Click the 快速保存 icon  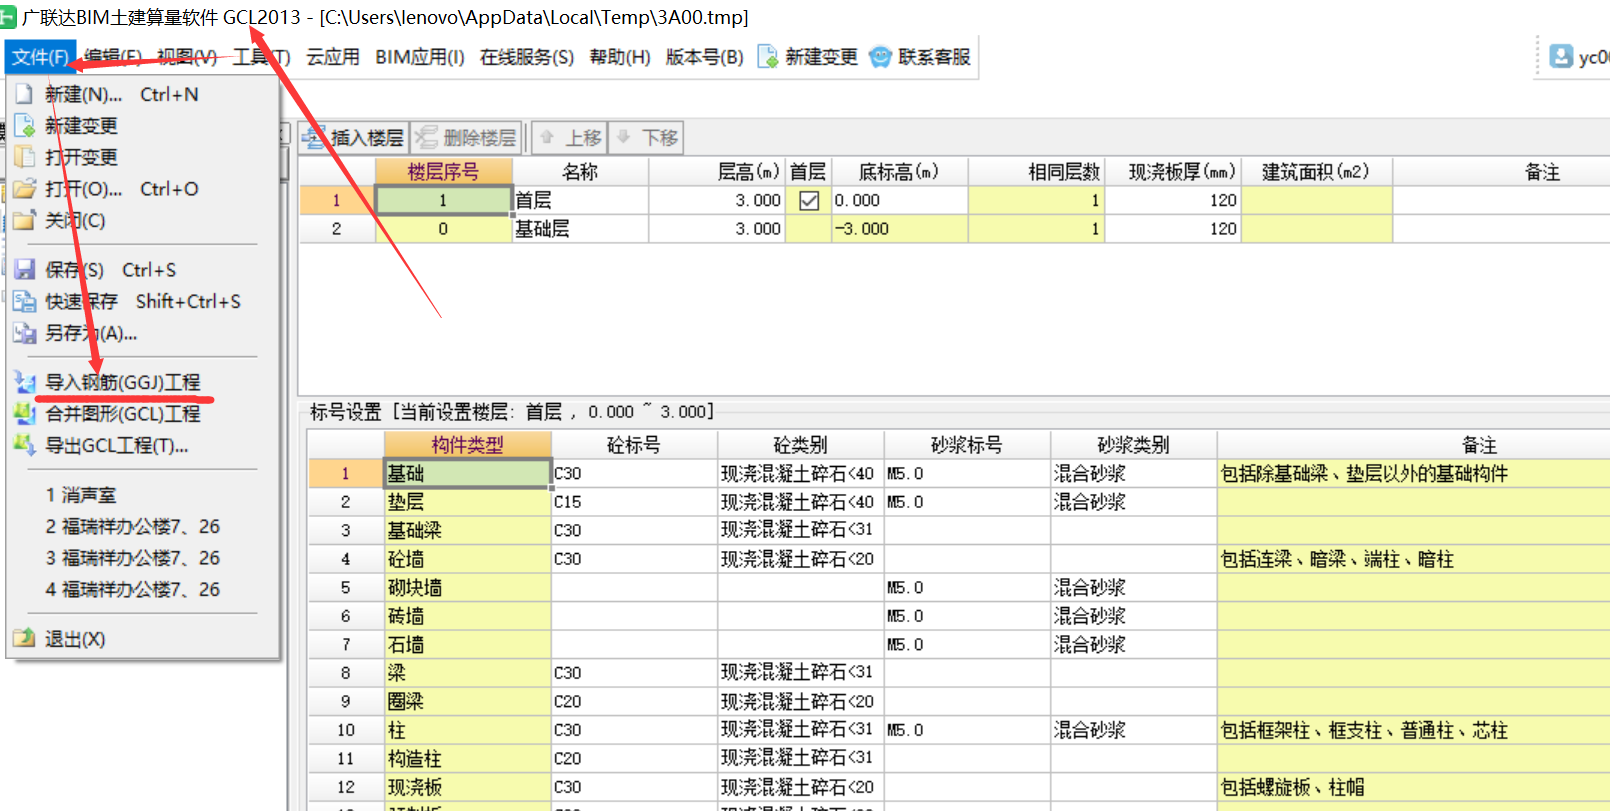(24, 301)
